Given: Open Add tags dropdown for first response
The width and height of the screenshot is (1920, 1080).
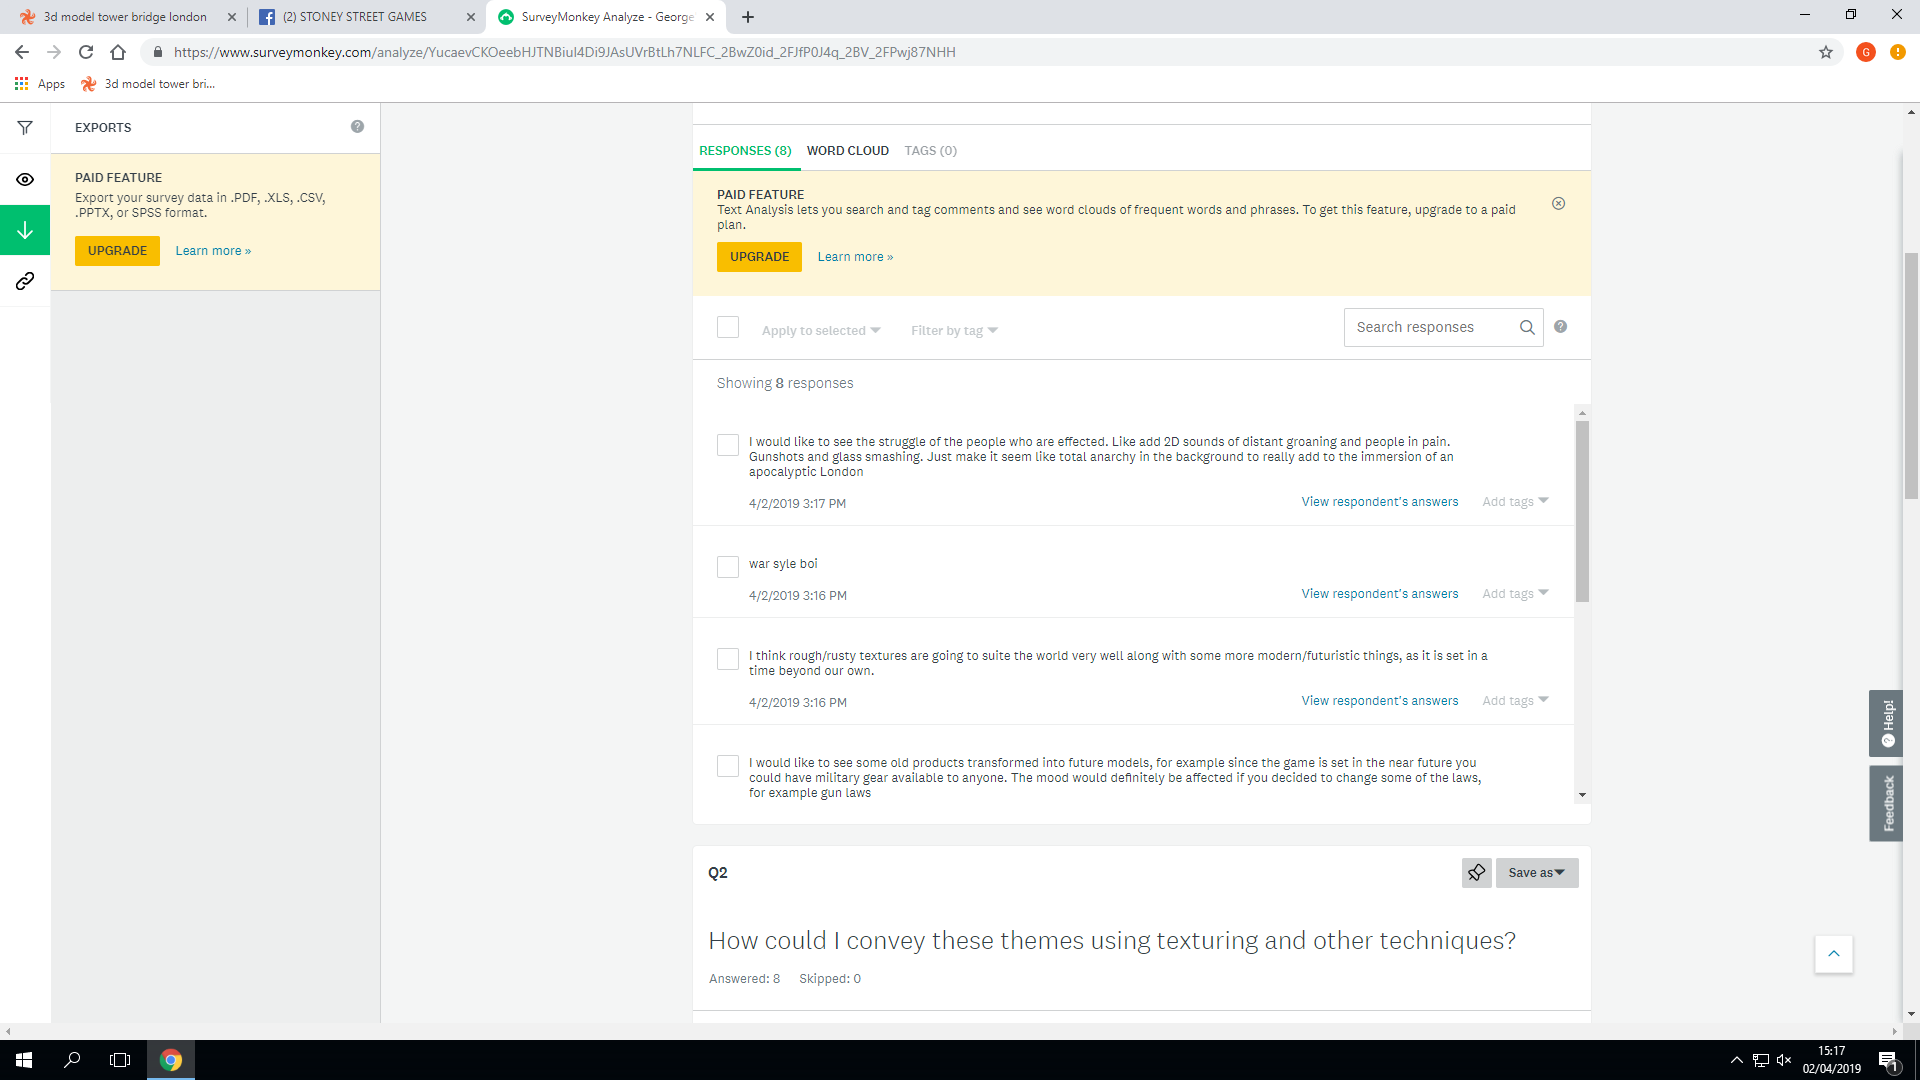Looking at the screenshot, I should coord(1515,502).
